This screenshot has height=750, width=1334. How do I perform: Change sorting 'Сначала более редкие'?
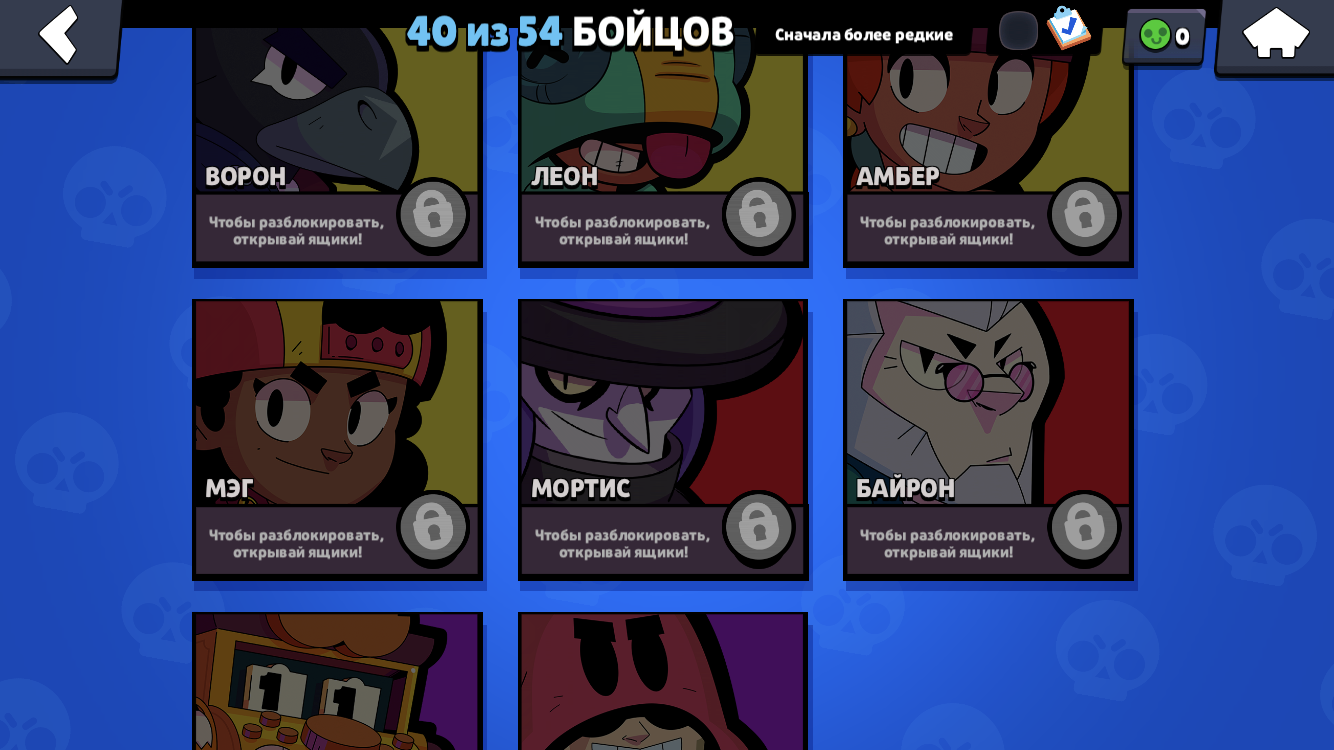pos(864,35)
